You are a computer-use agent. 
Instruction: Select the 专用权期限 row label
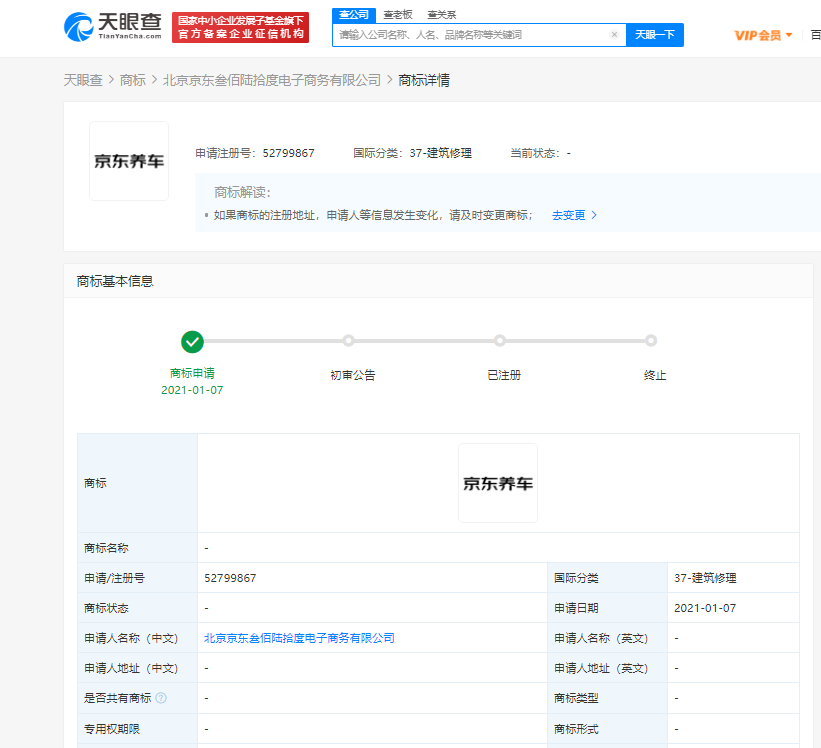pyautogui.click(x=112, y=729)
